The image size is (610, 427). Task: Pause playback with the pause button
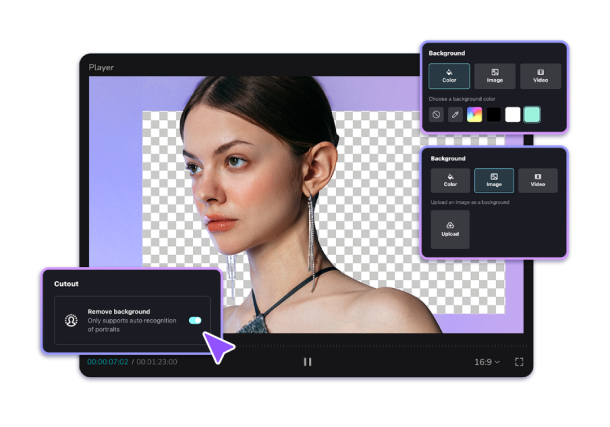coord(307,361)
